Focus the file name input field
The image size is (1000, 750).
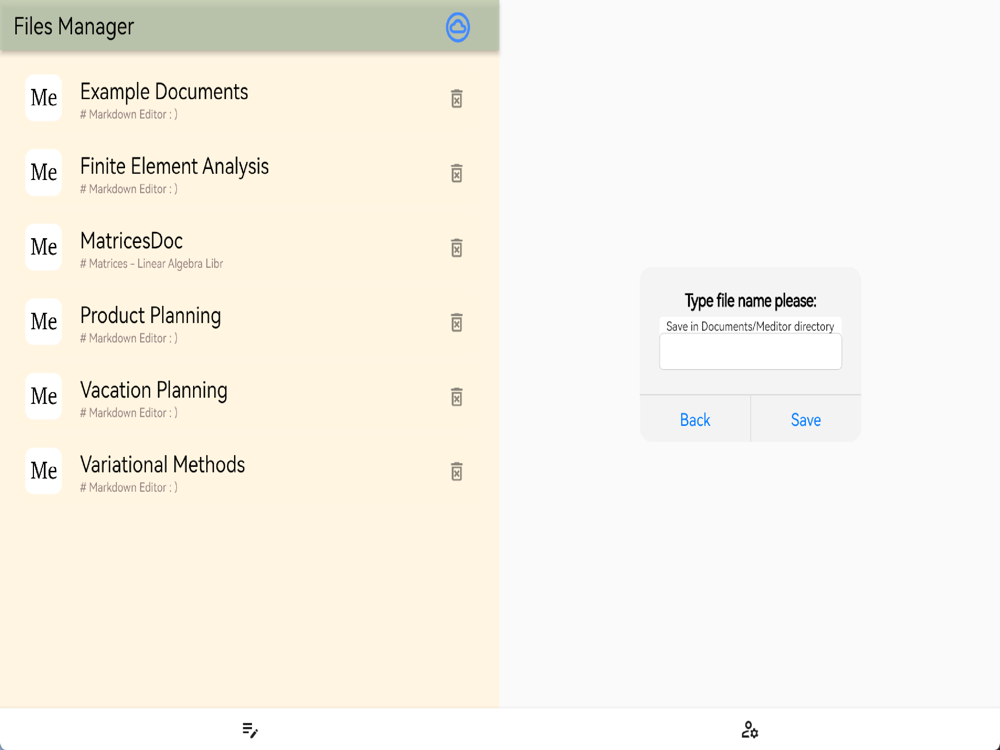[x=751, y=351]
